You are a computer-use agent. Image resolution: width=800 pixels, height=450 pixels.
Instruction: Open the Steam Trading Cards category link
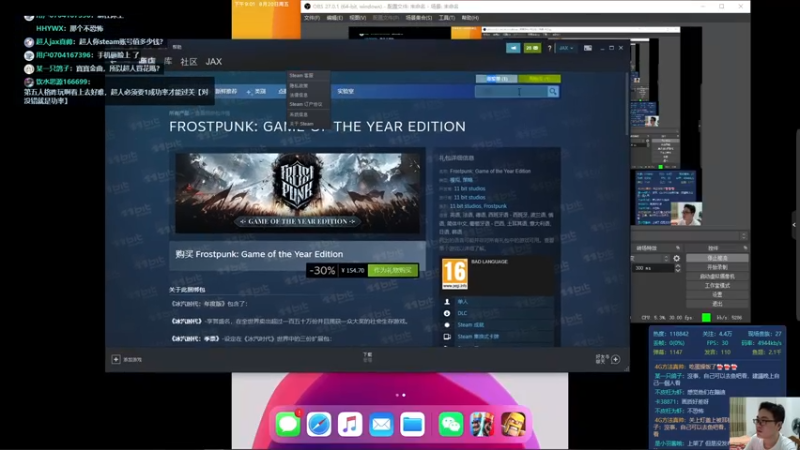point(478,337)
